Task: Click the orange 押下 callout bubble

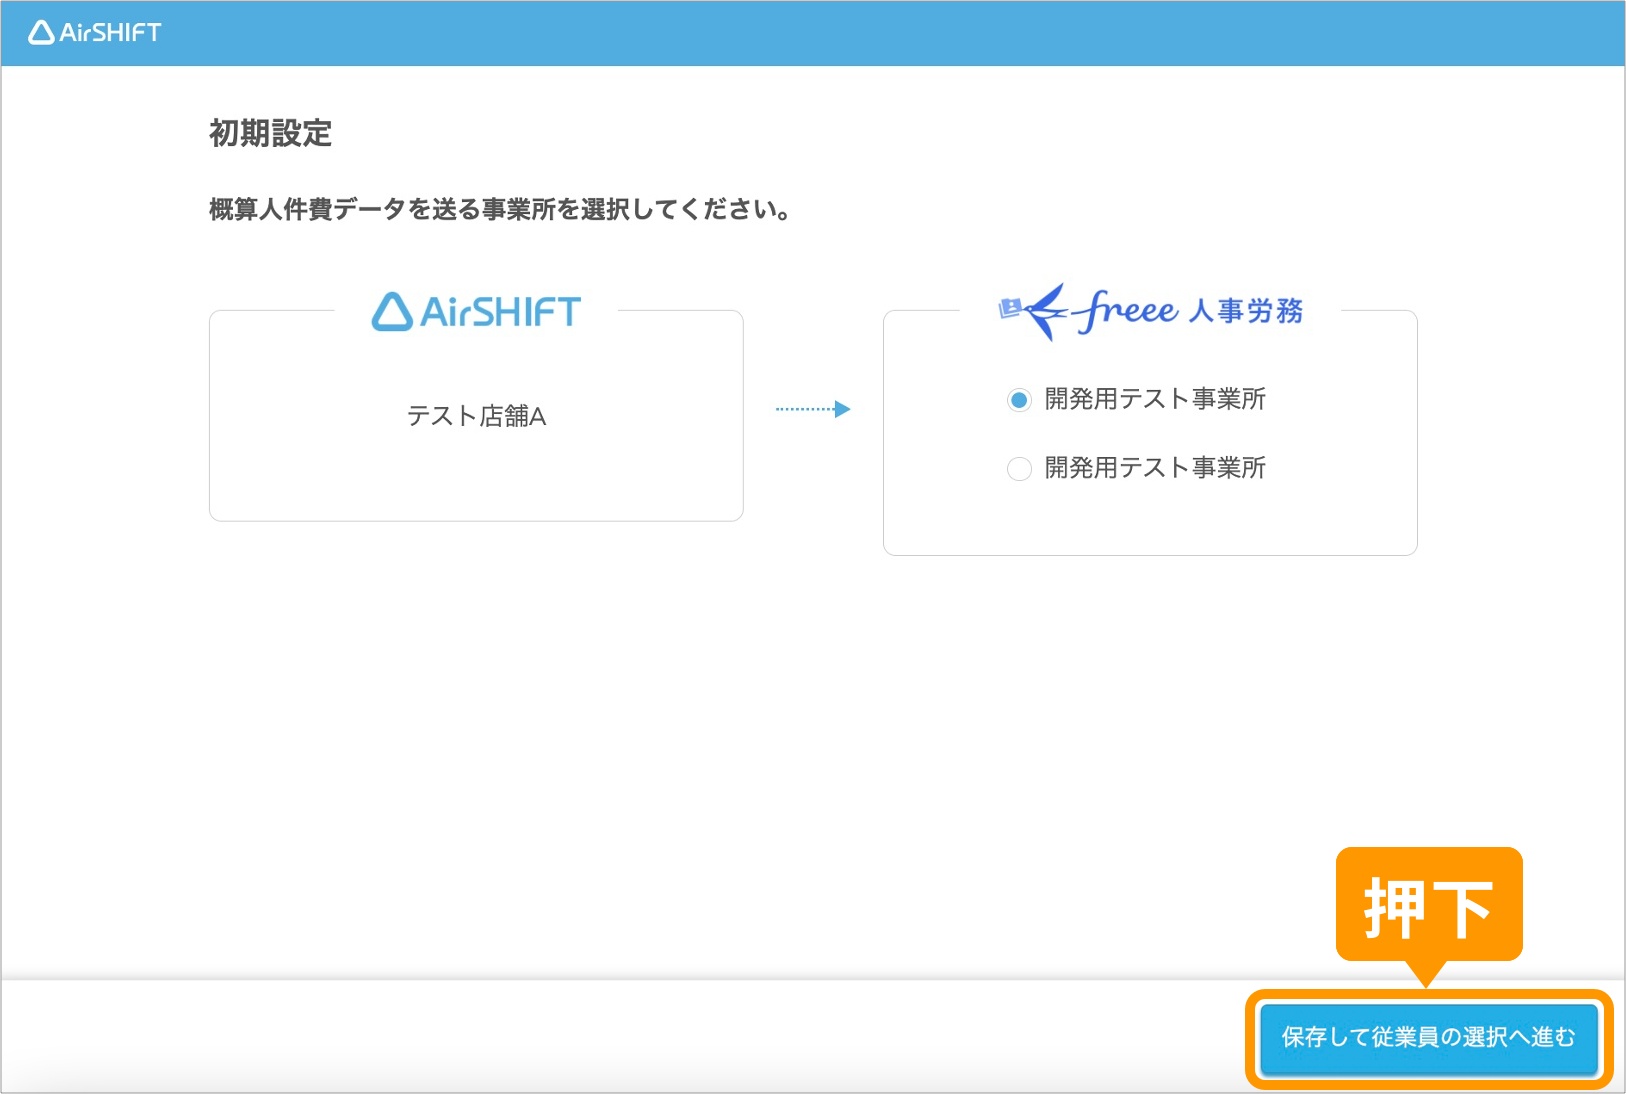Action: 1428,906
